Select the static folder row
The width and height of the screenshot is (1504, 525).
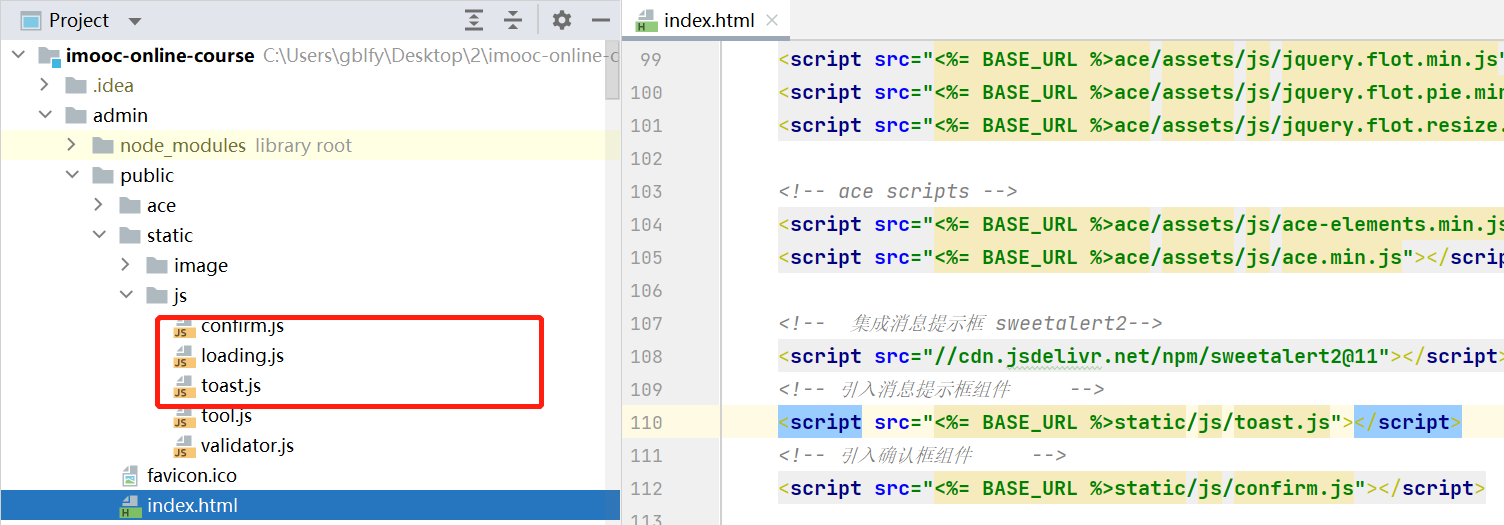[170, 235]
